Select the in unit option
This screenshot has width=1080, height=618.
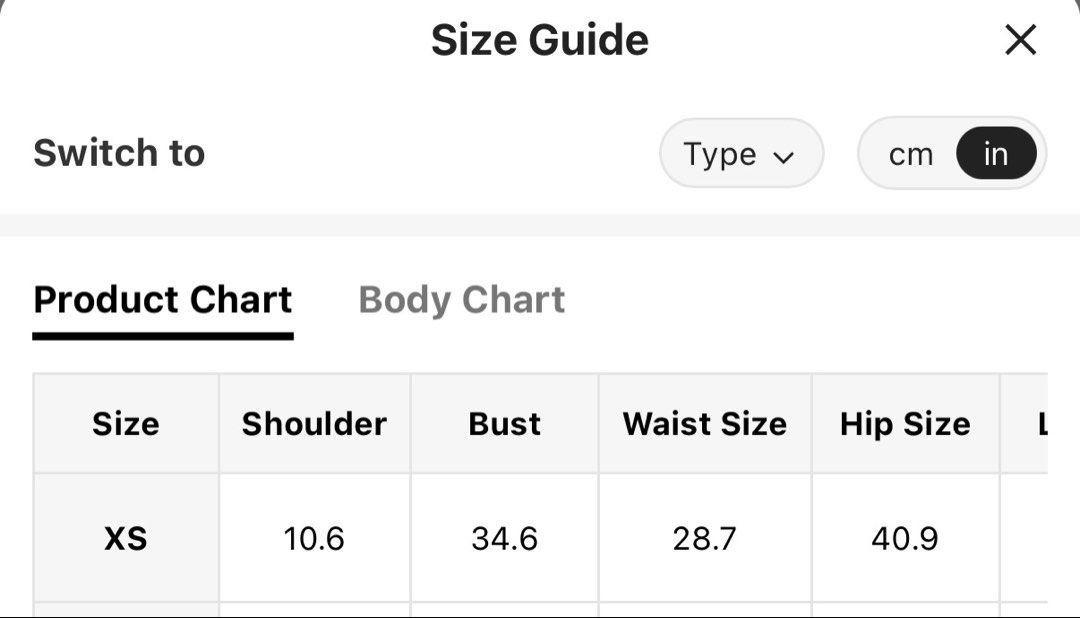point(996,153)
